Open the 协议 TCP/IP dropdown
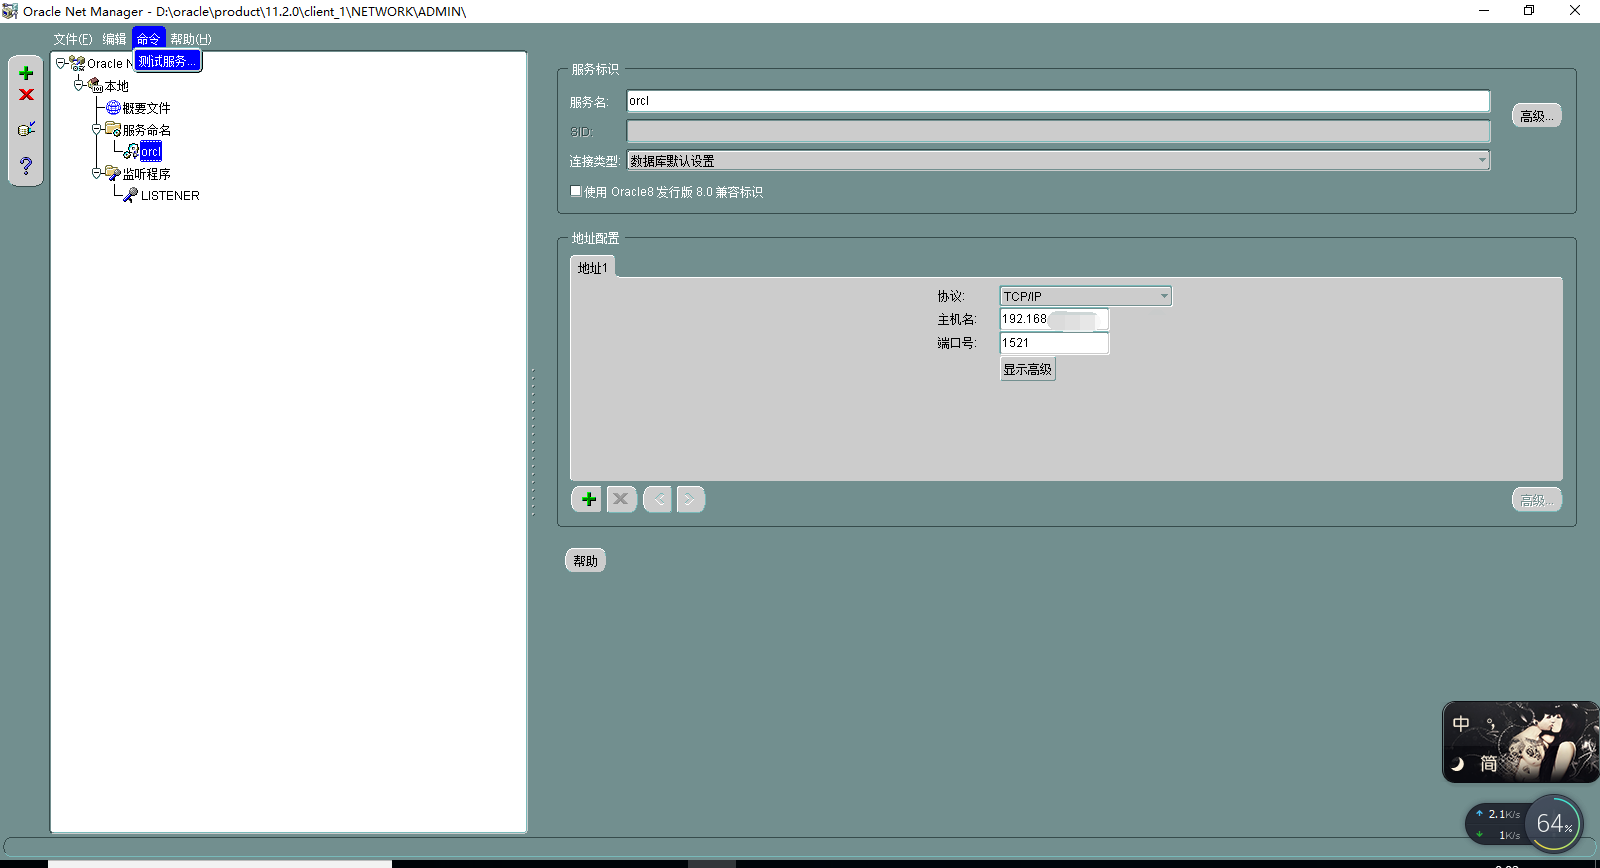 click(1163, 296)
